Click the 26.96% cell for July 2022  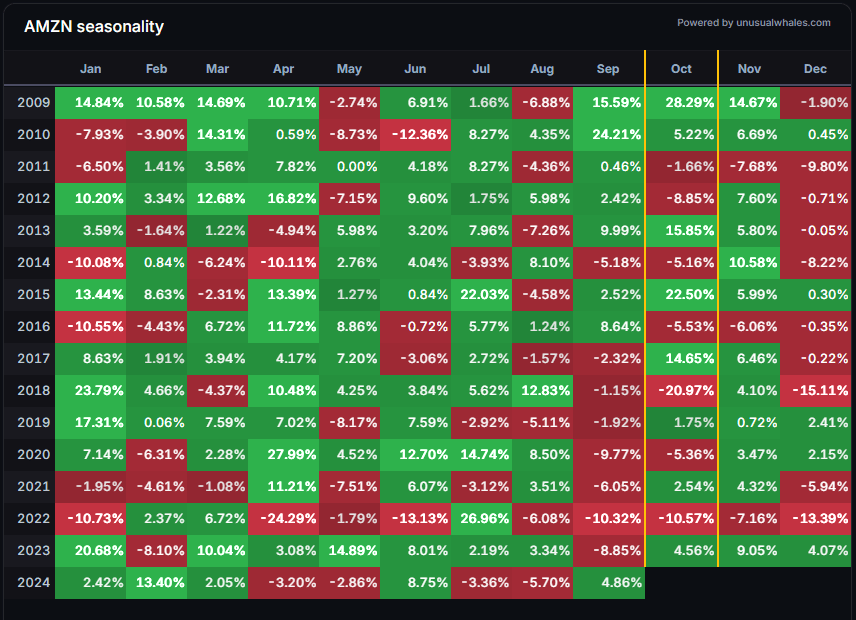[x=480, y=518]
